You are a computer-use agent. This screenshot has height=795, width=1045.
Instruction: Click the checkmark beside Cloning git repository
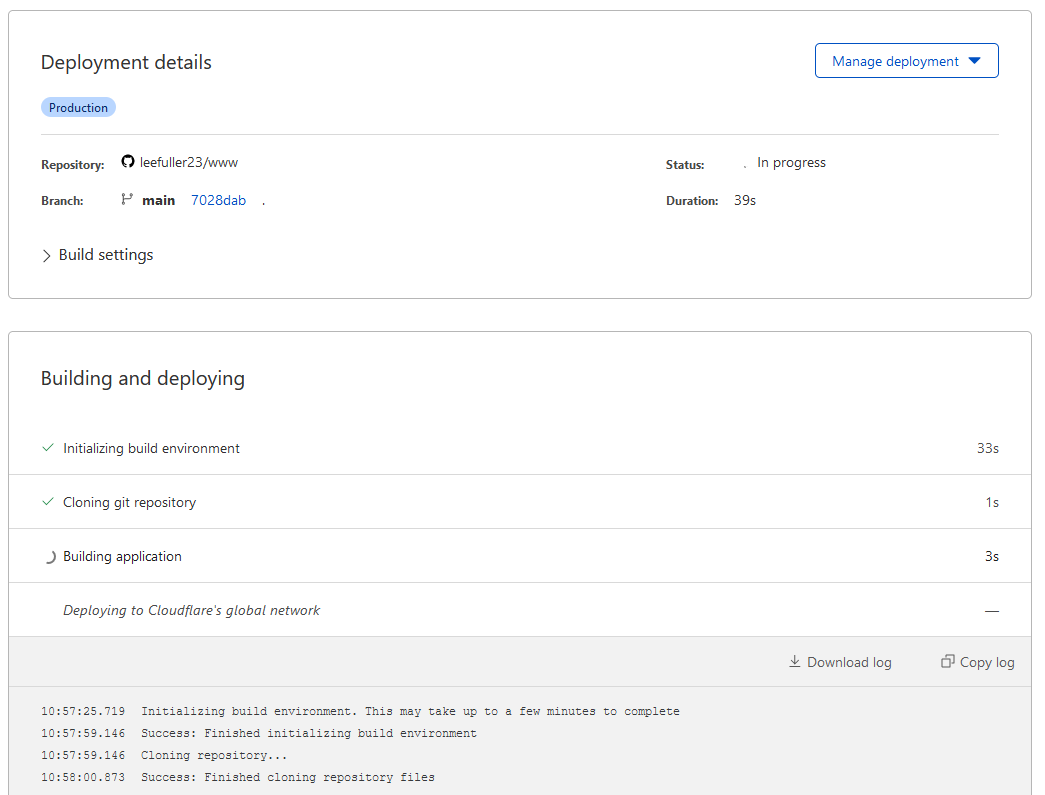click(x=48, y=501)
